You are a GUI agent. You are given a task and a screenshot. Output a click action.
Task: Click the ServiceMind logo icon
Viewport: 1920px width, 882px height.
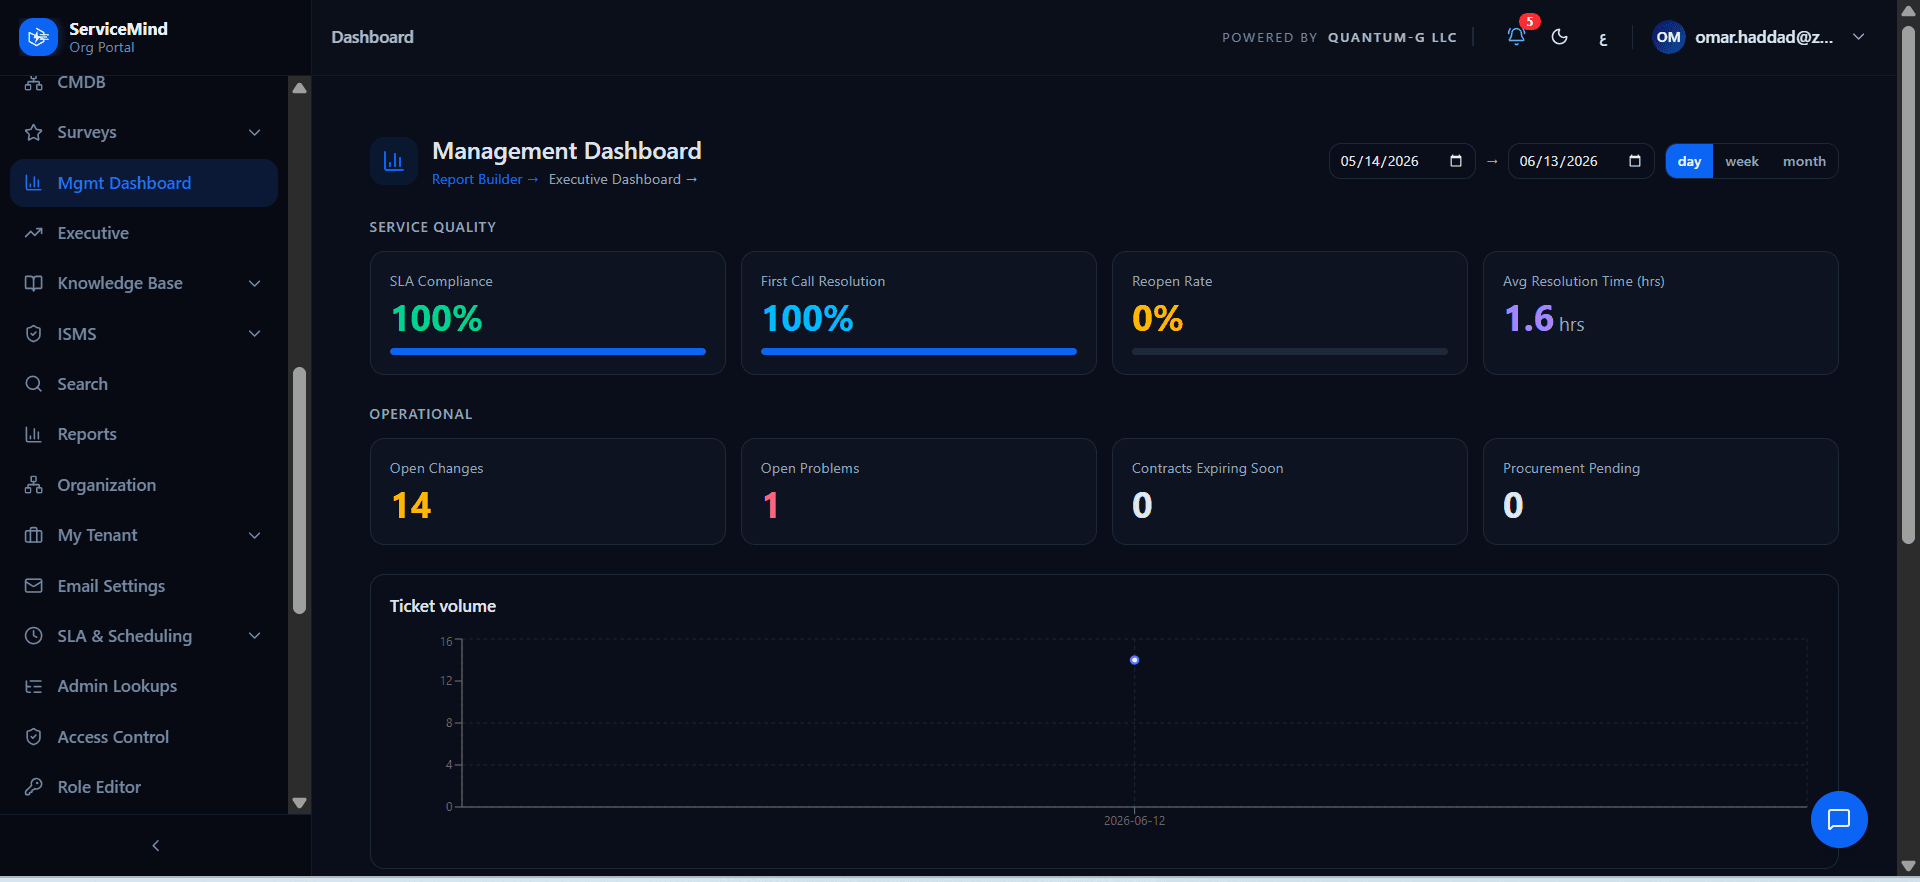click(x=38, y=37)
